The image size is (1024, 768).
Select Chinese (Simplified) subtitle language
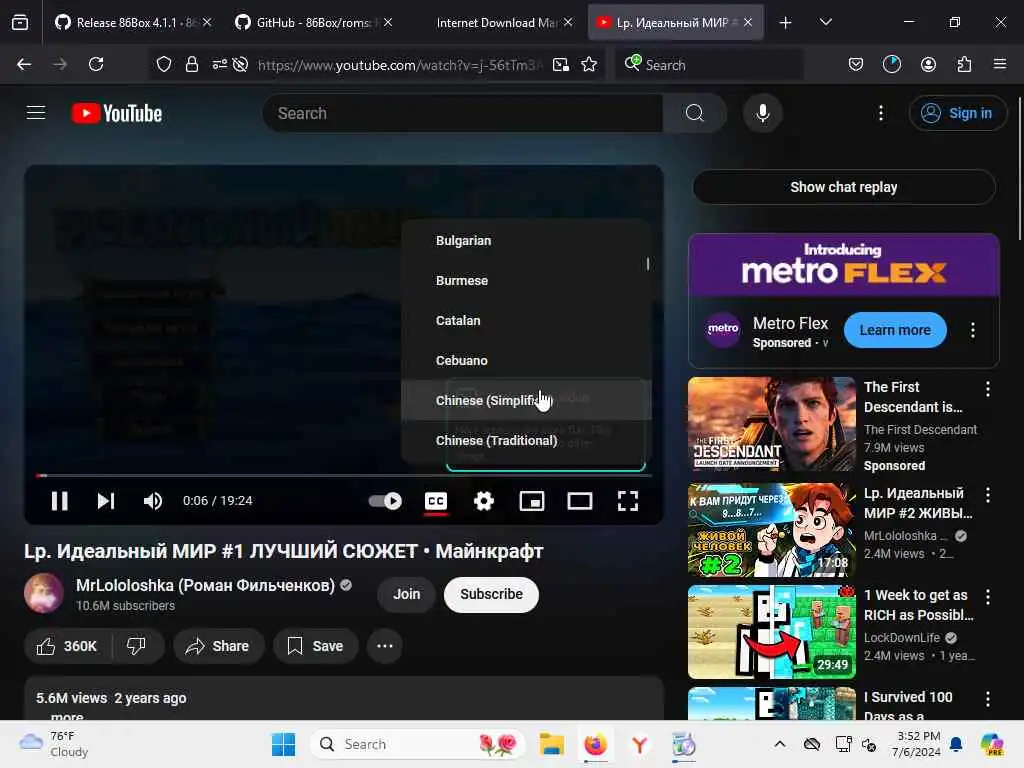tap(526, 400)
